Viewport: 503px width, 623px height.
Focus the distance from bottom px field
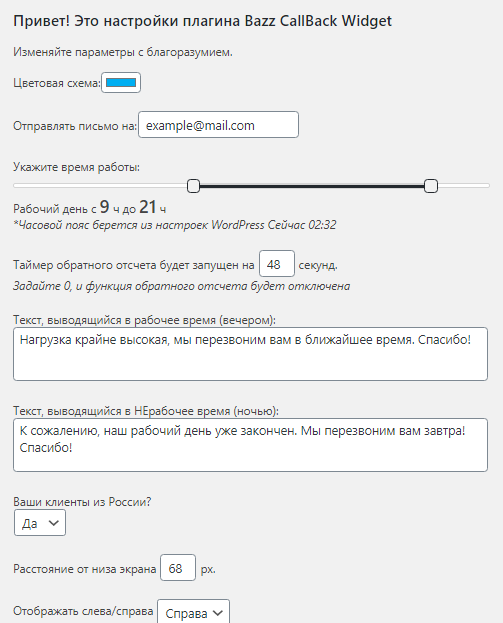coord(178,568)
